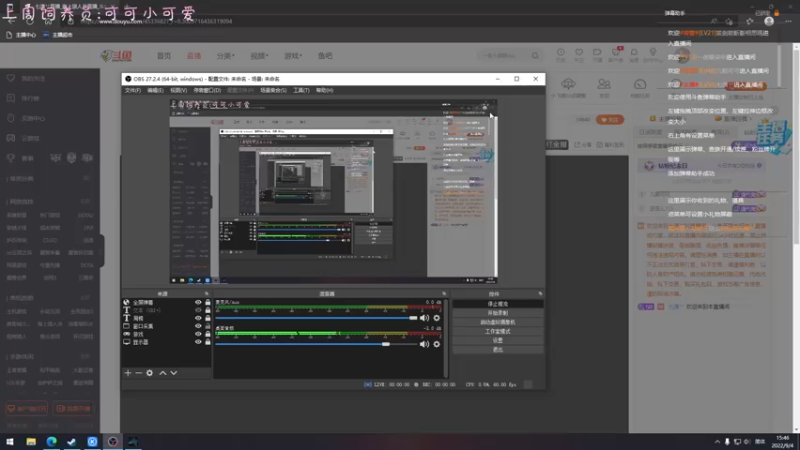The width and height of the screenshot is (800, 450).
Task: Toggle visibility of 窗口采集 source
Action: click(x=198, y=326)
